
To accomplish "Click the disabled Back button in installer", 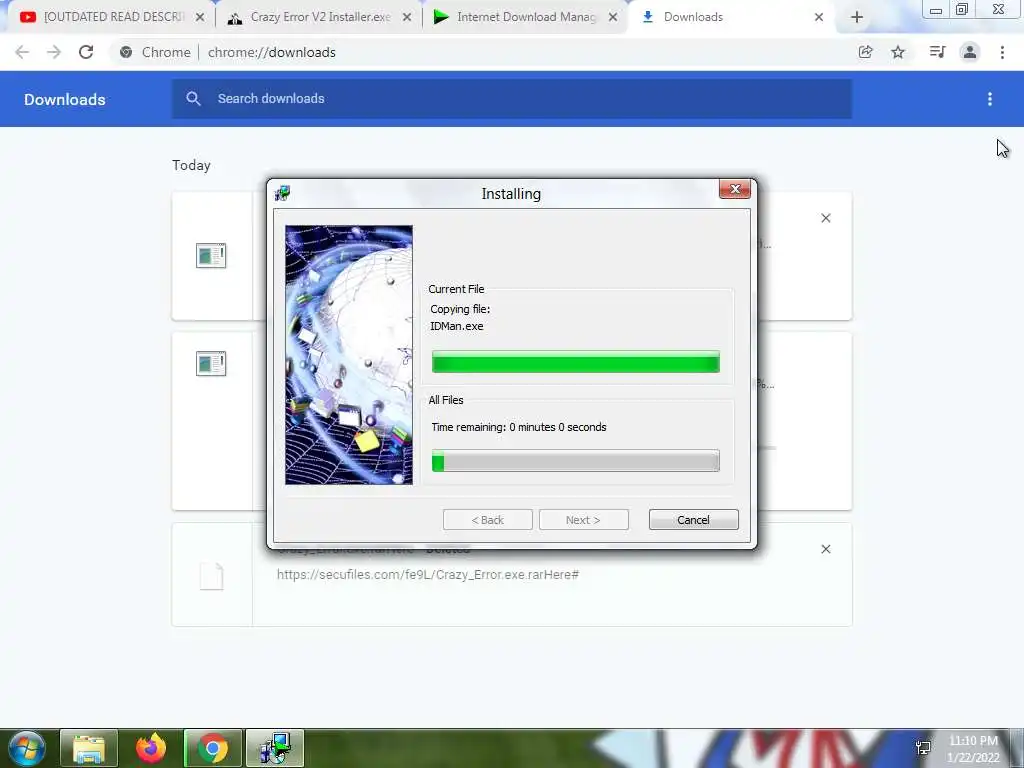I will pos(488,520).
